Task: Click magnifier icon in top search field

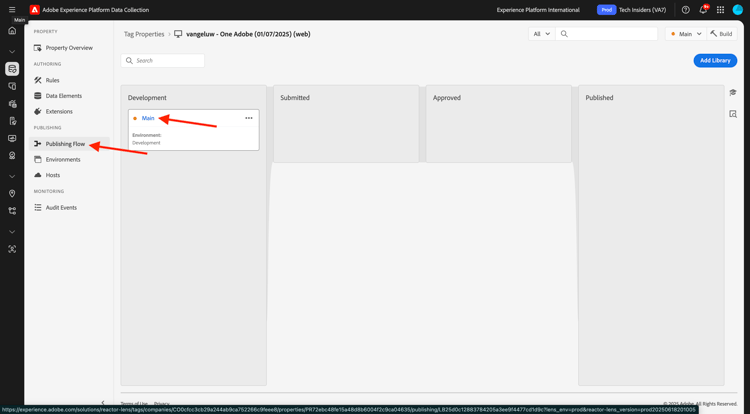Action: [x=564, y=34]
